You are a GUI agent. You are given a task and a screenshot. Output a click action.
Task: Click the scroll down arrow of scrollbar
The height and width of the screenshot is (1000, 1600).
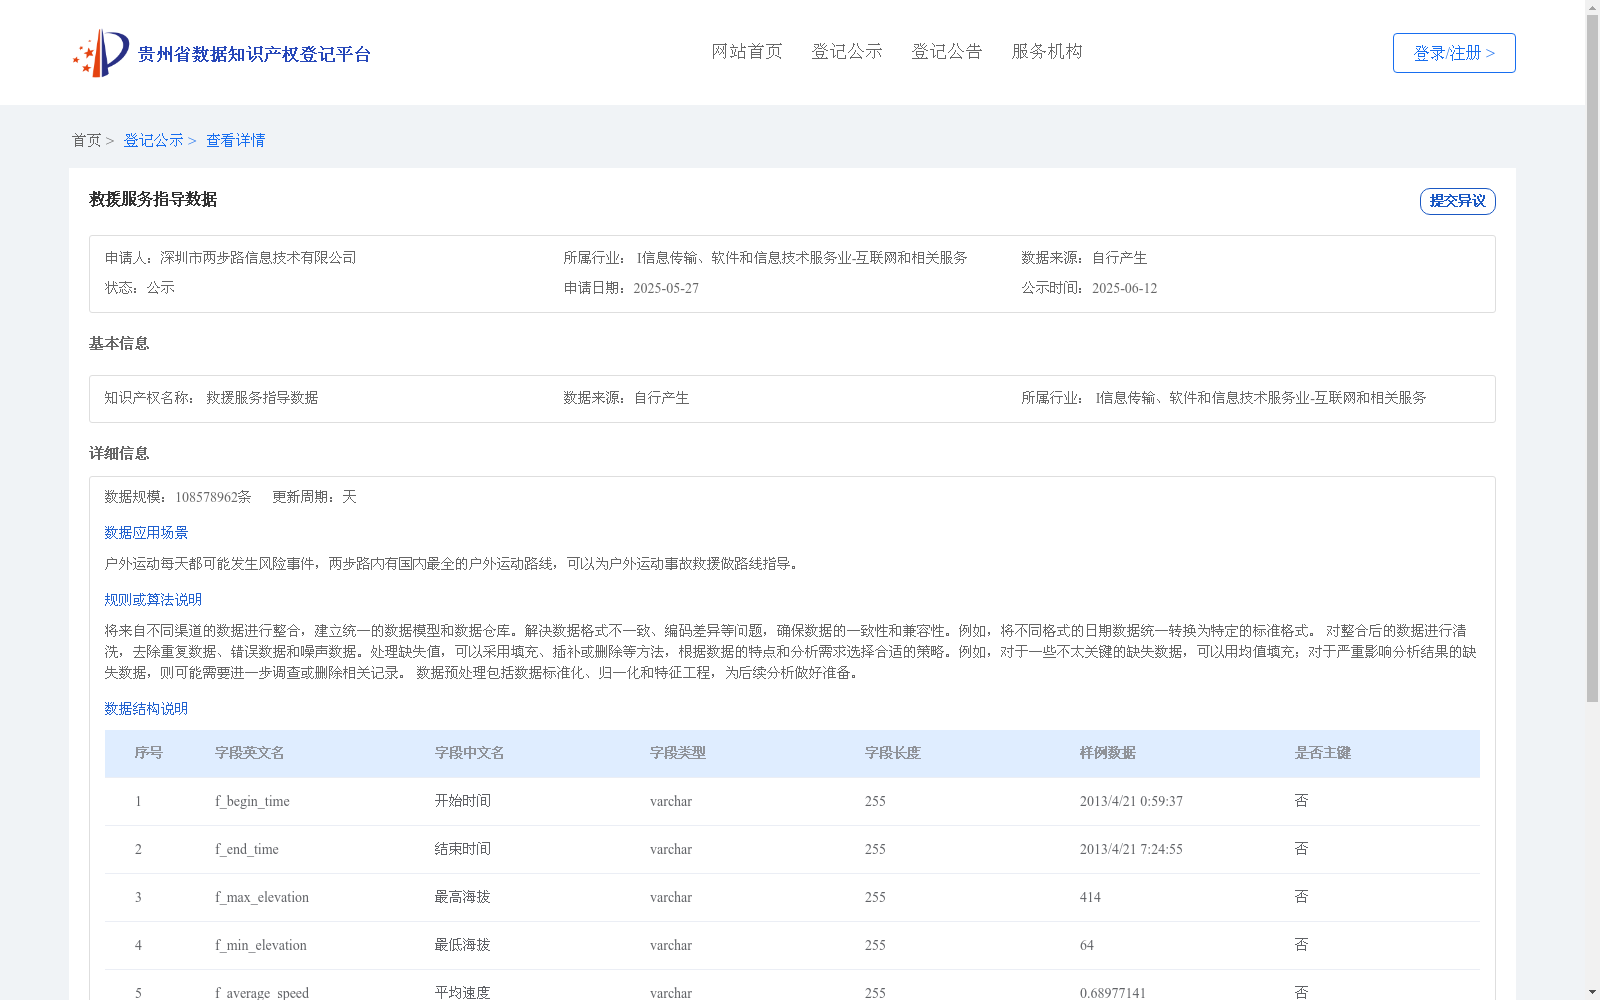pos(1592,992)
